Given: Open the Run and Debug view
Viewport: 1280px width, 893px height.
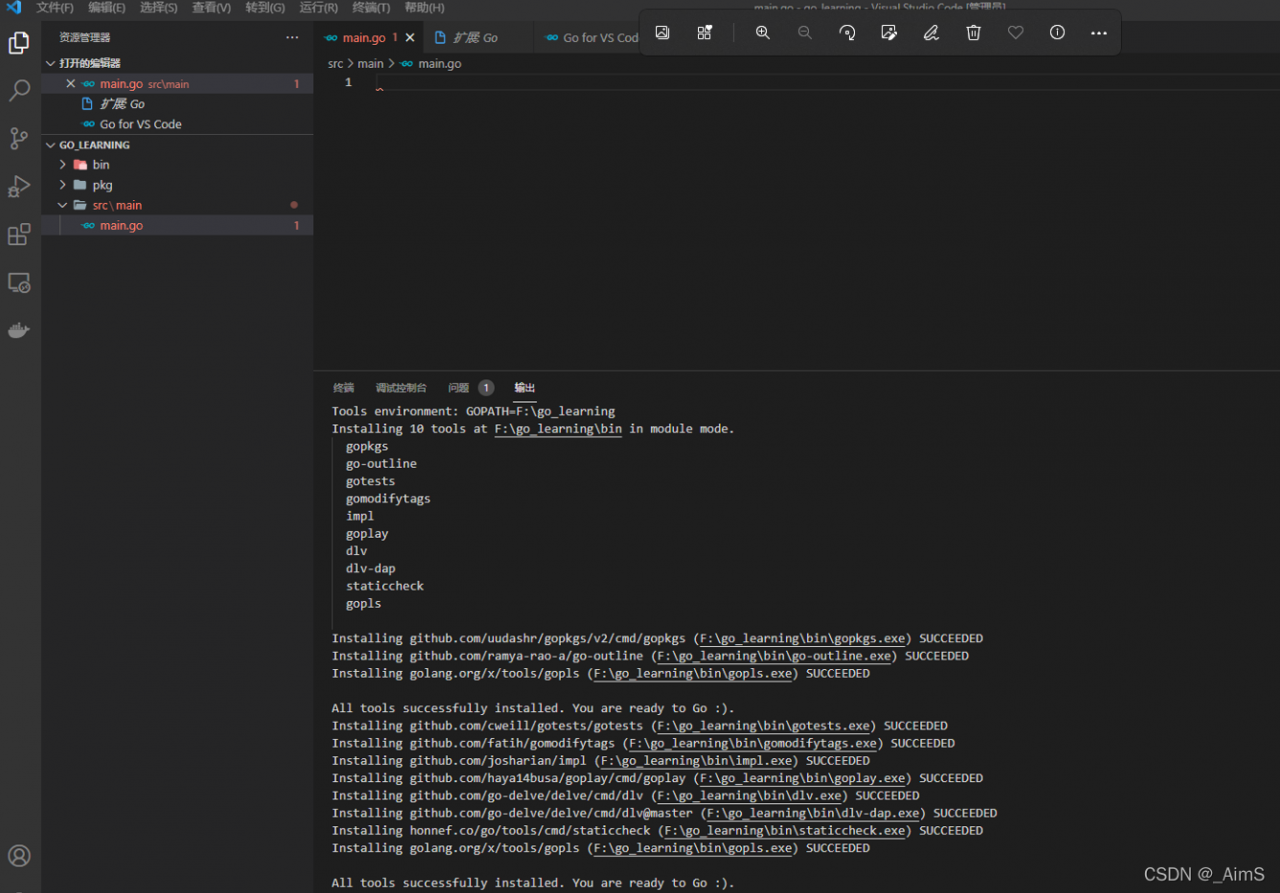Looking at the screenshot, I should 19,187.
